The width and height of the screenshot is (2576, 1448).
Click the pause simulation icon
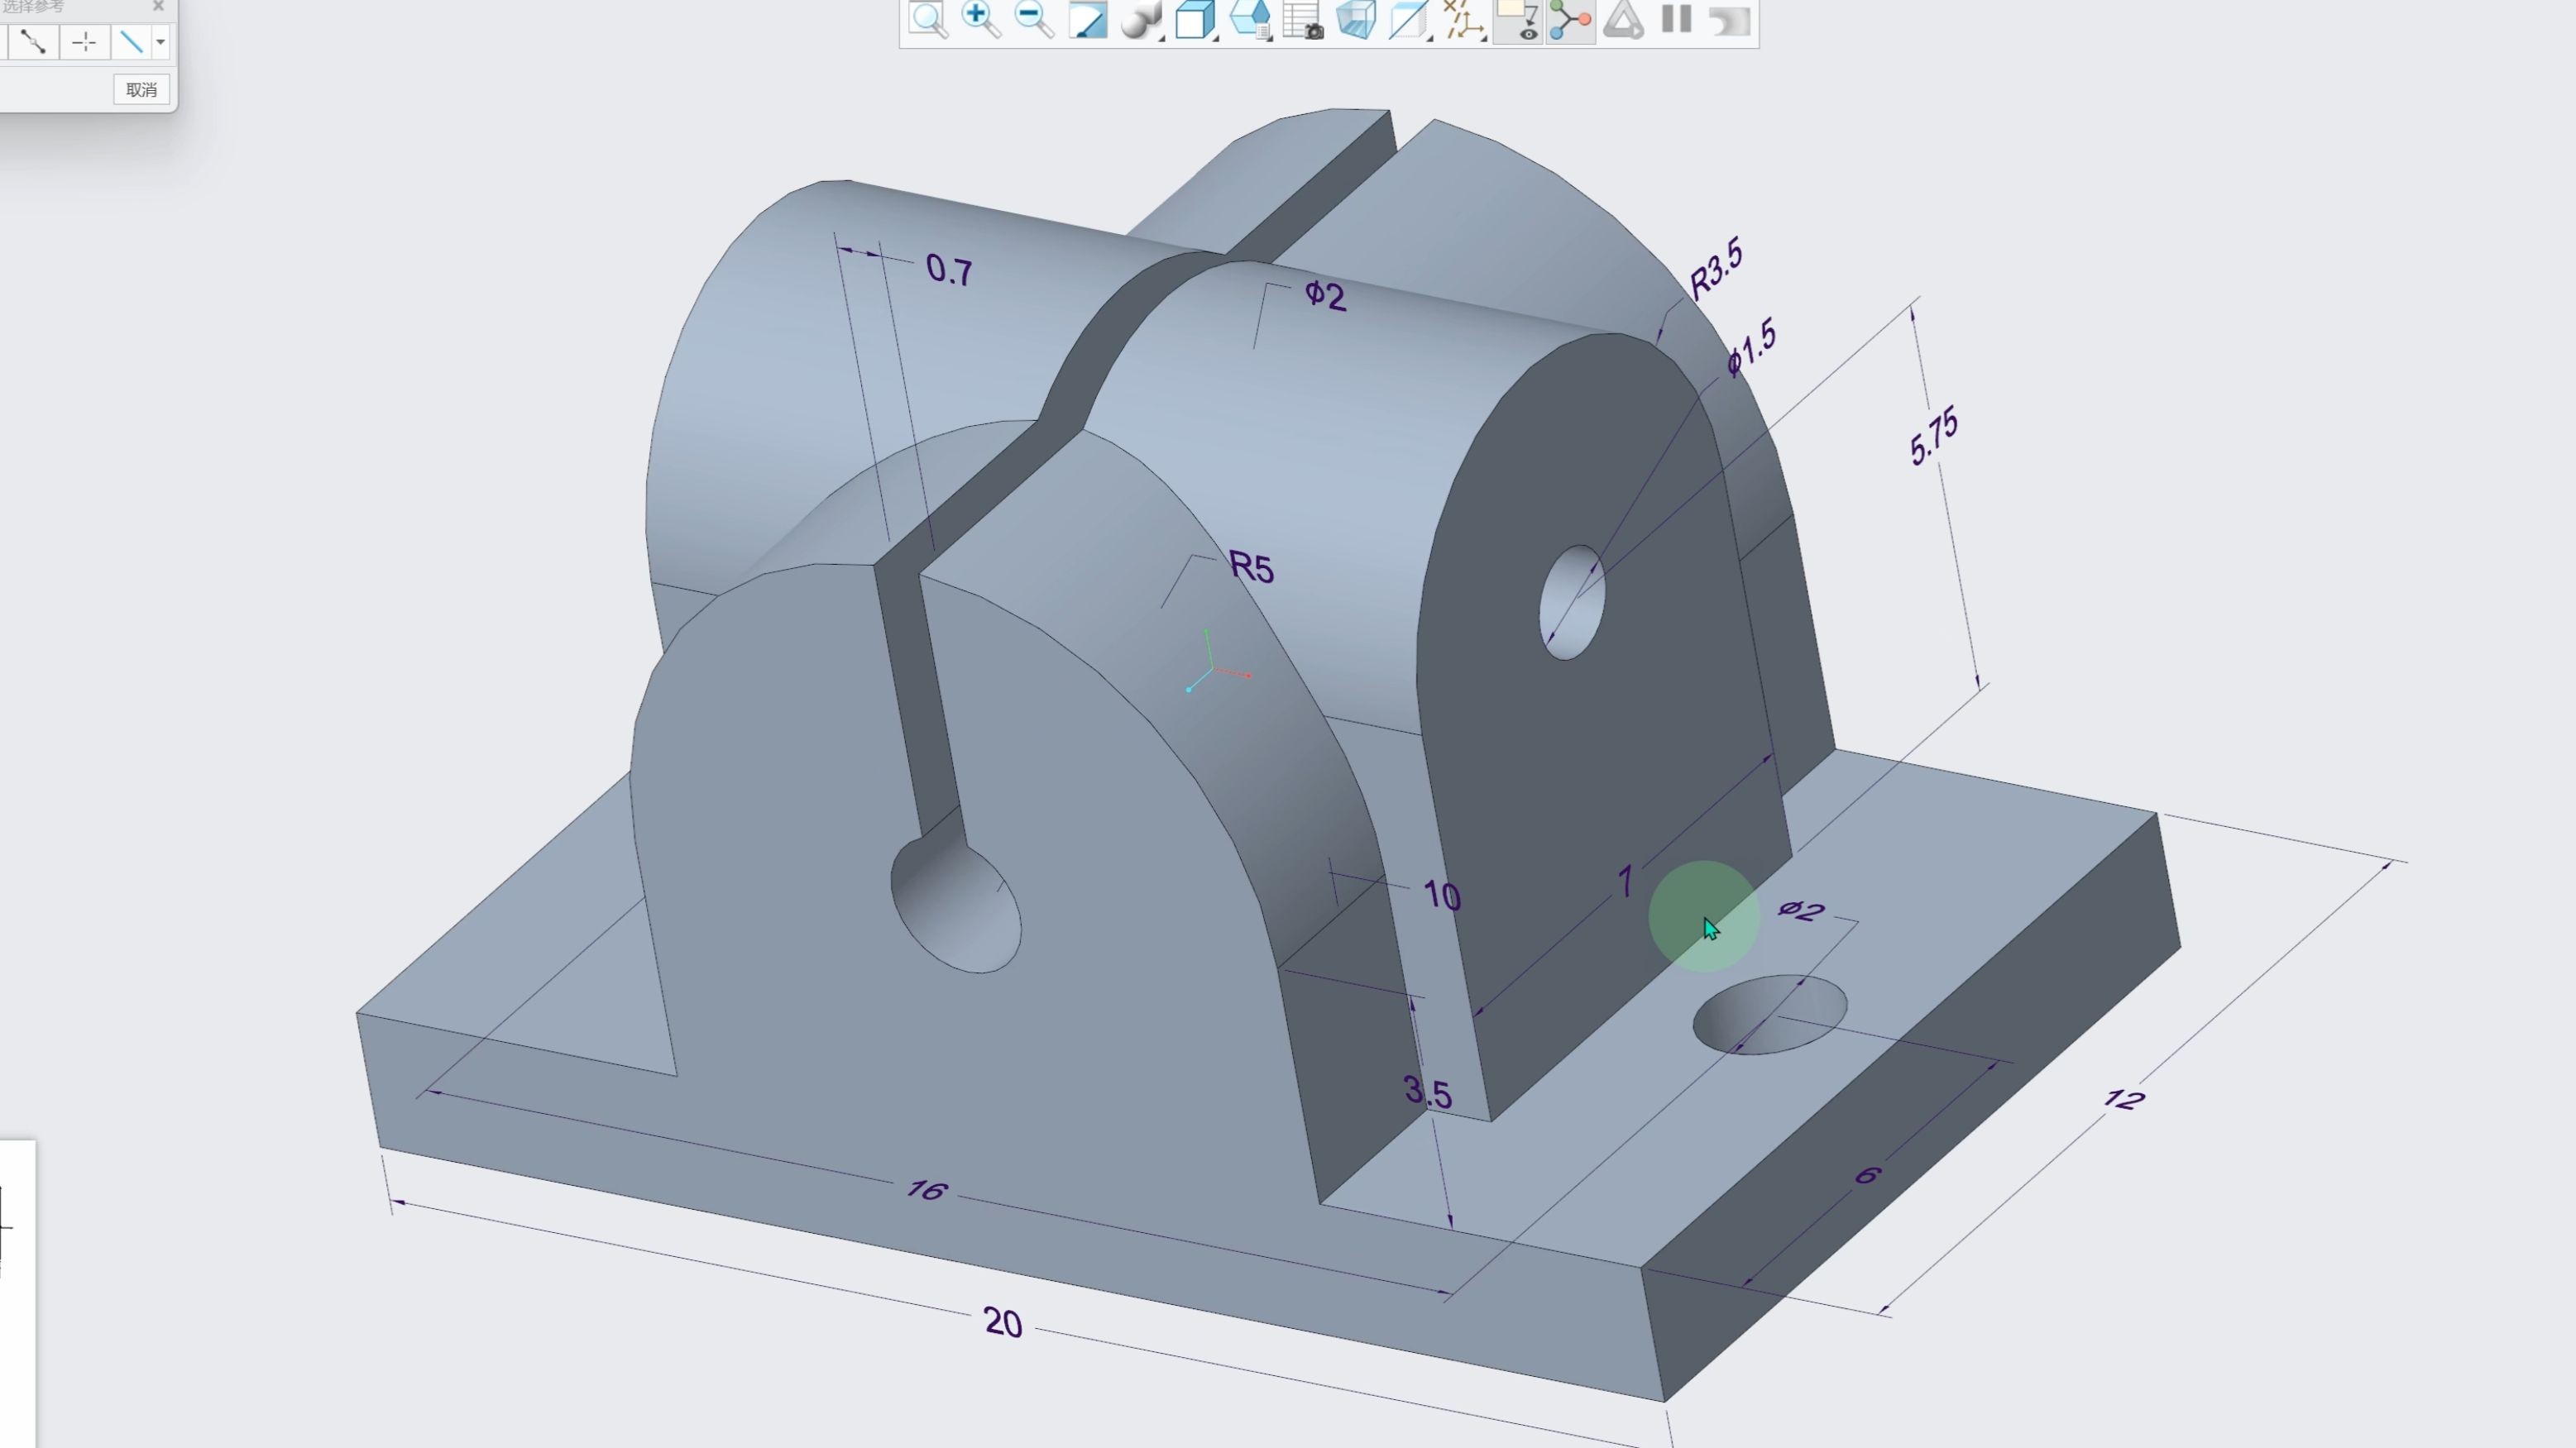(1676, 20)
